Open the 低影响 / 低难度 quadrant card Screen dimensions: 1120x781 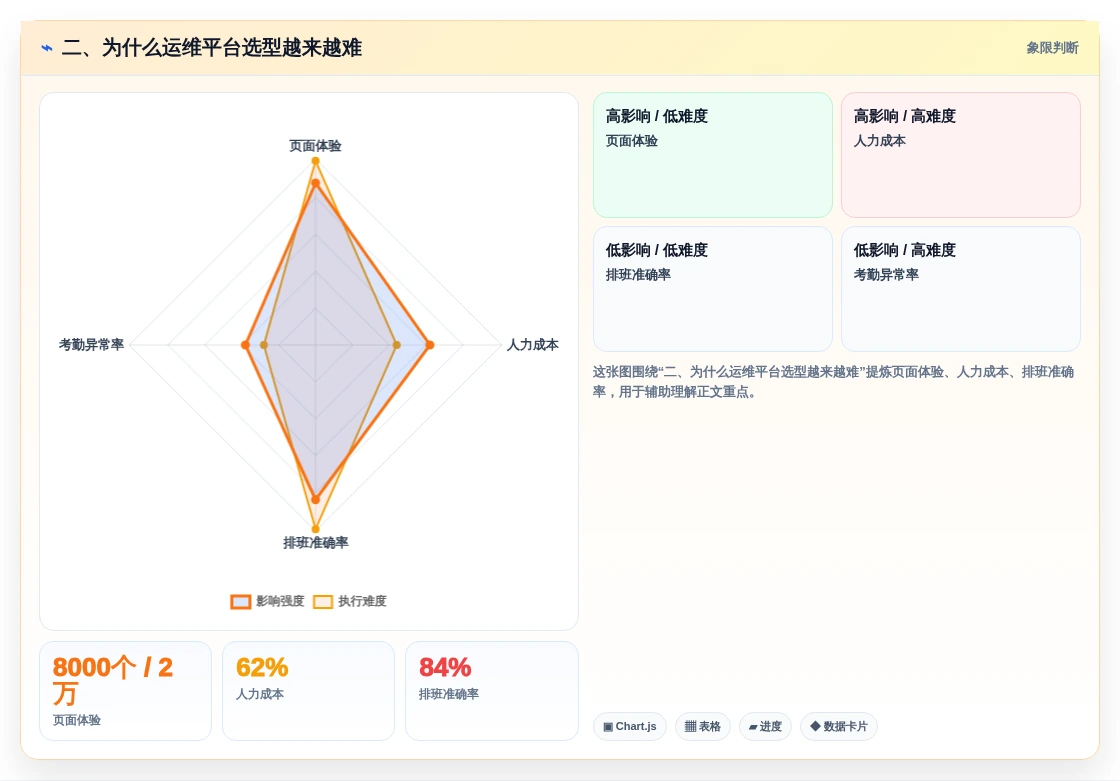point(713,289)
